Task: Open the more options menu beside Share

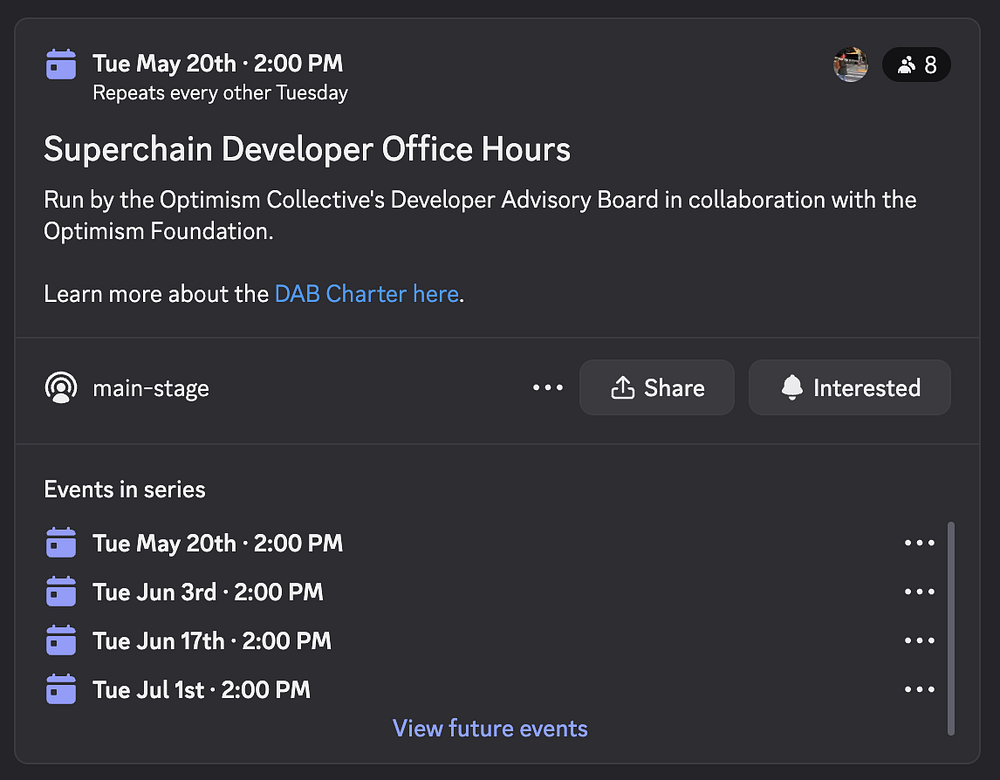Action: 548,387
